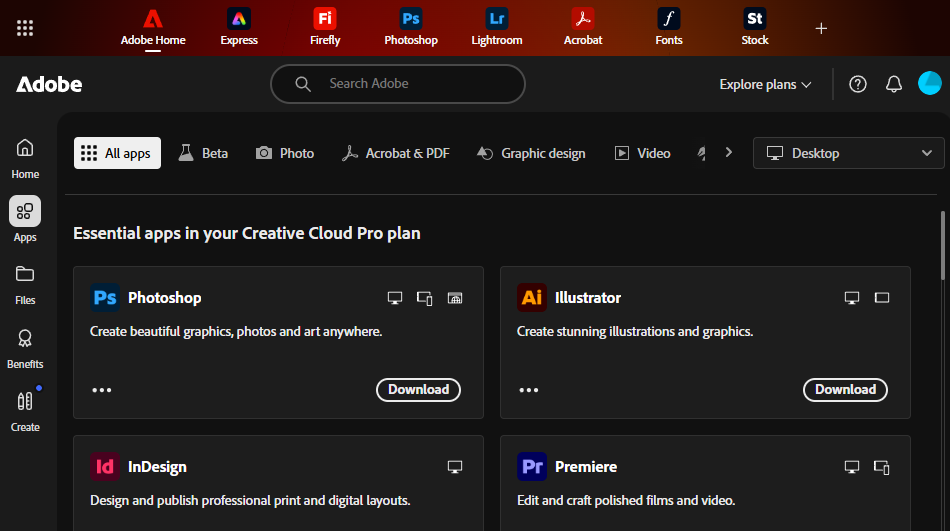
Task: Open Create in the sidebar
Action: [x=25, y=412]
